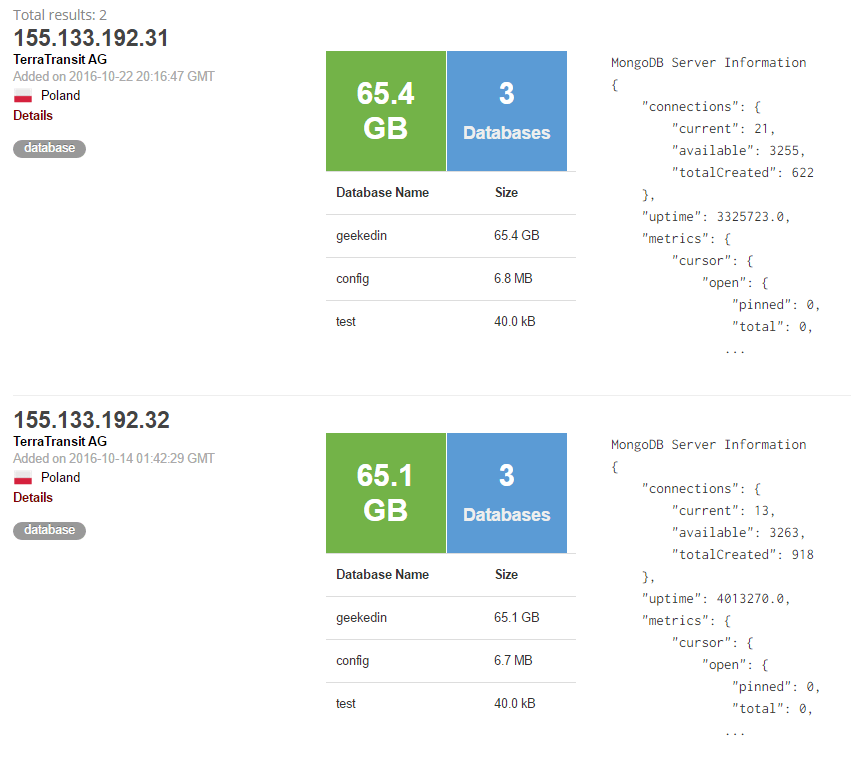Viewport: 851px width, 760px height.
Task: Click the green 65.1 GB tile for second server
Action: click(385, 493)
